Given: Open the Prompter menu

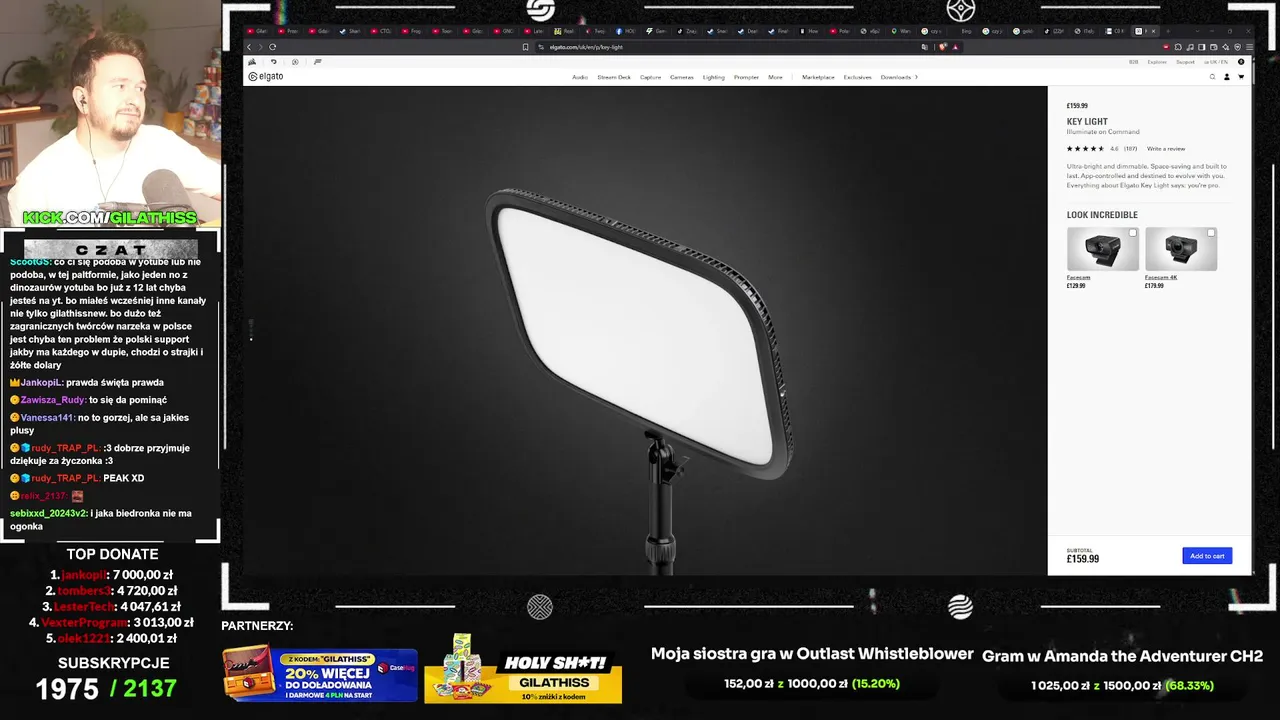Looking at the screenshot, I should click(x=746, y=77).
